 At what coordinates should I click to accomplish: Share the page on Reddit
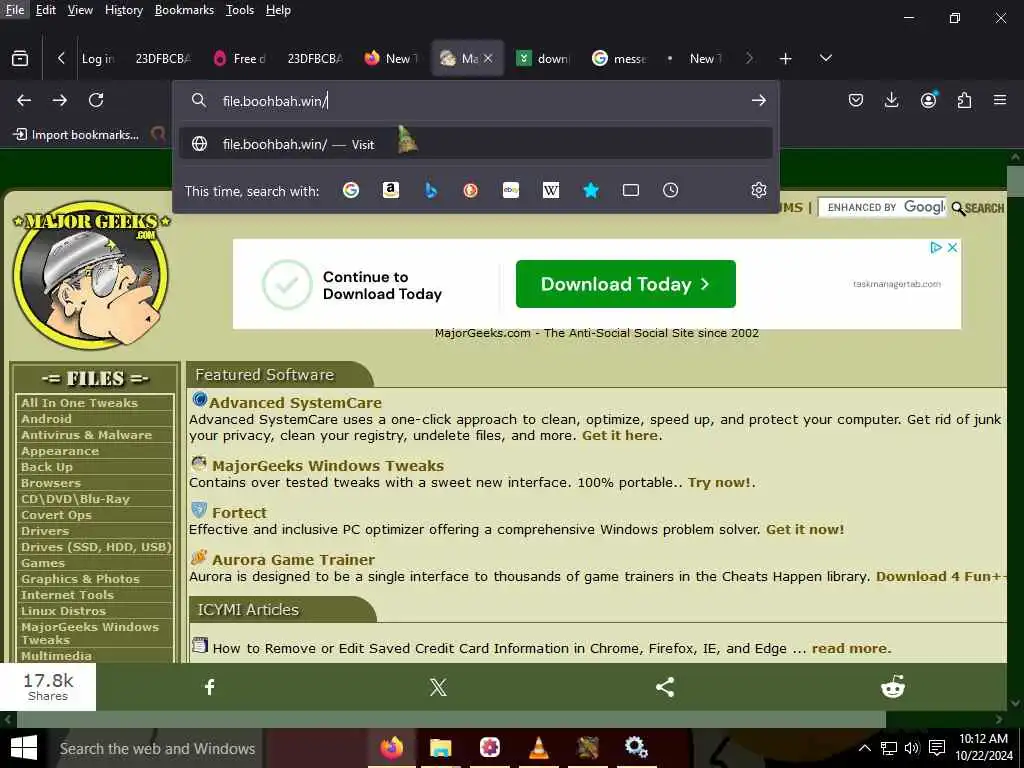pyautogui.click(x=893, y=686)
